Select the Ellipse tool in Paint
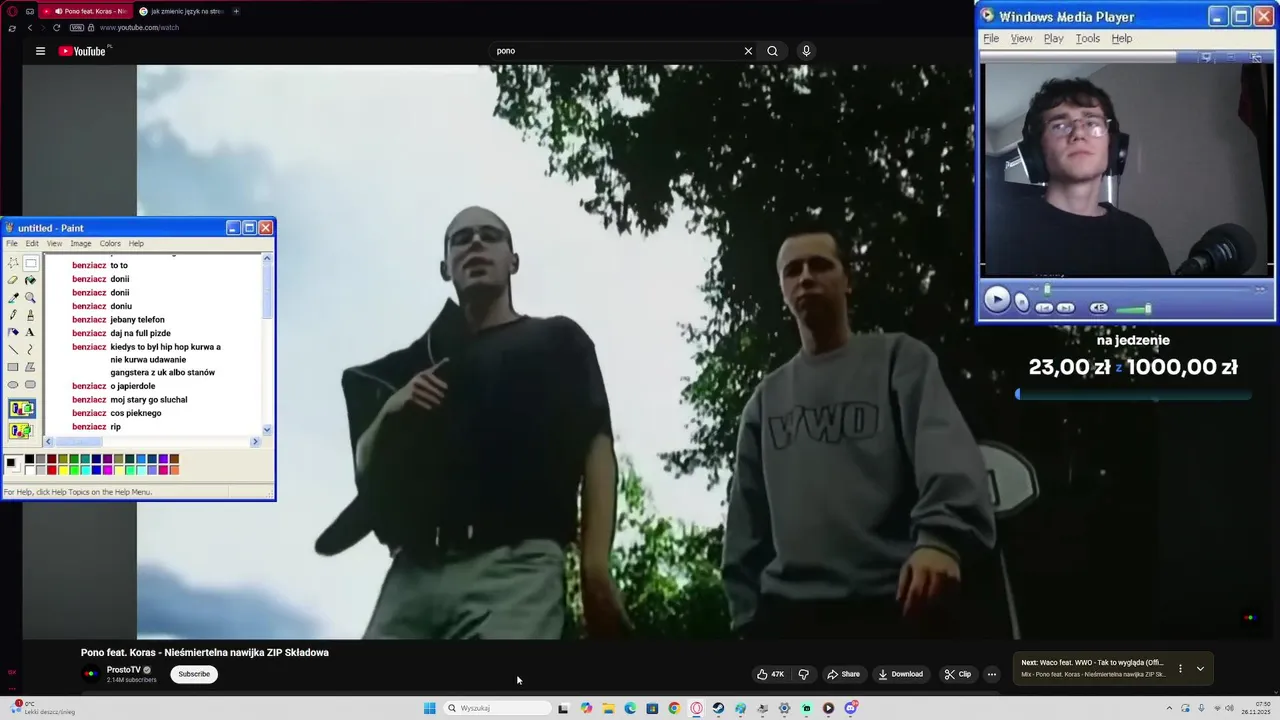 pyautogui.click(x=13, y=384)
